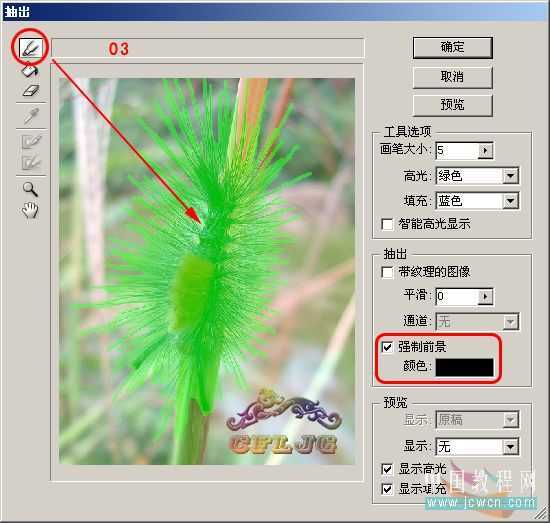Screen dimensions: 550x523
Task: Click the 预览 button
Action: (452, 105)
